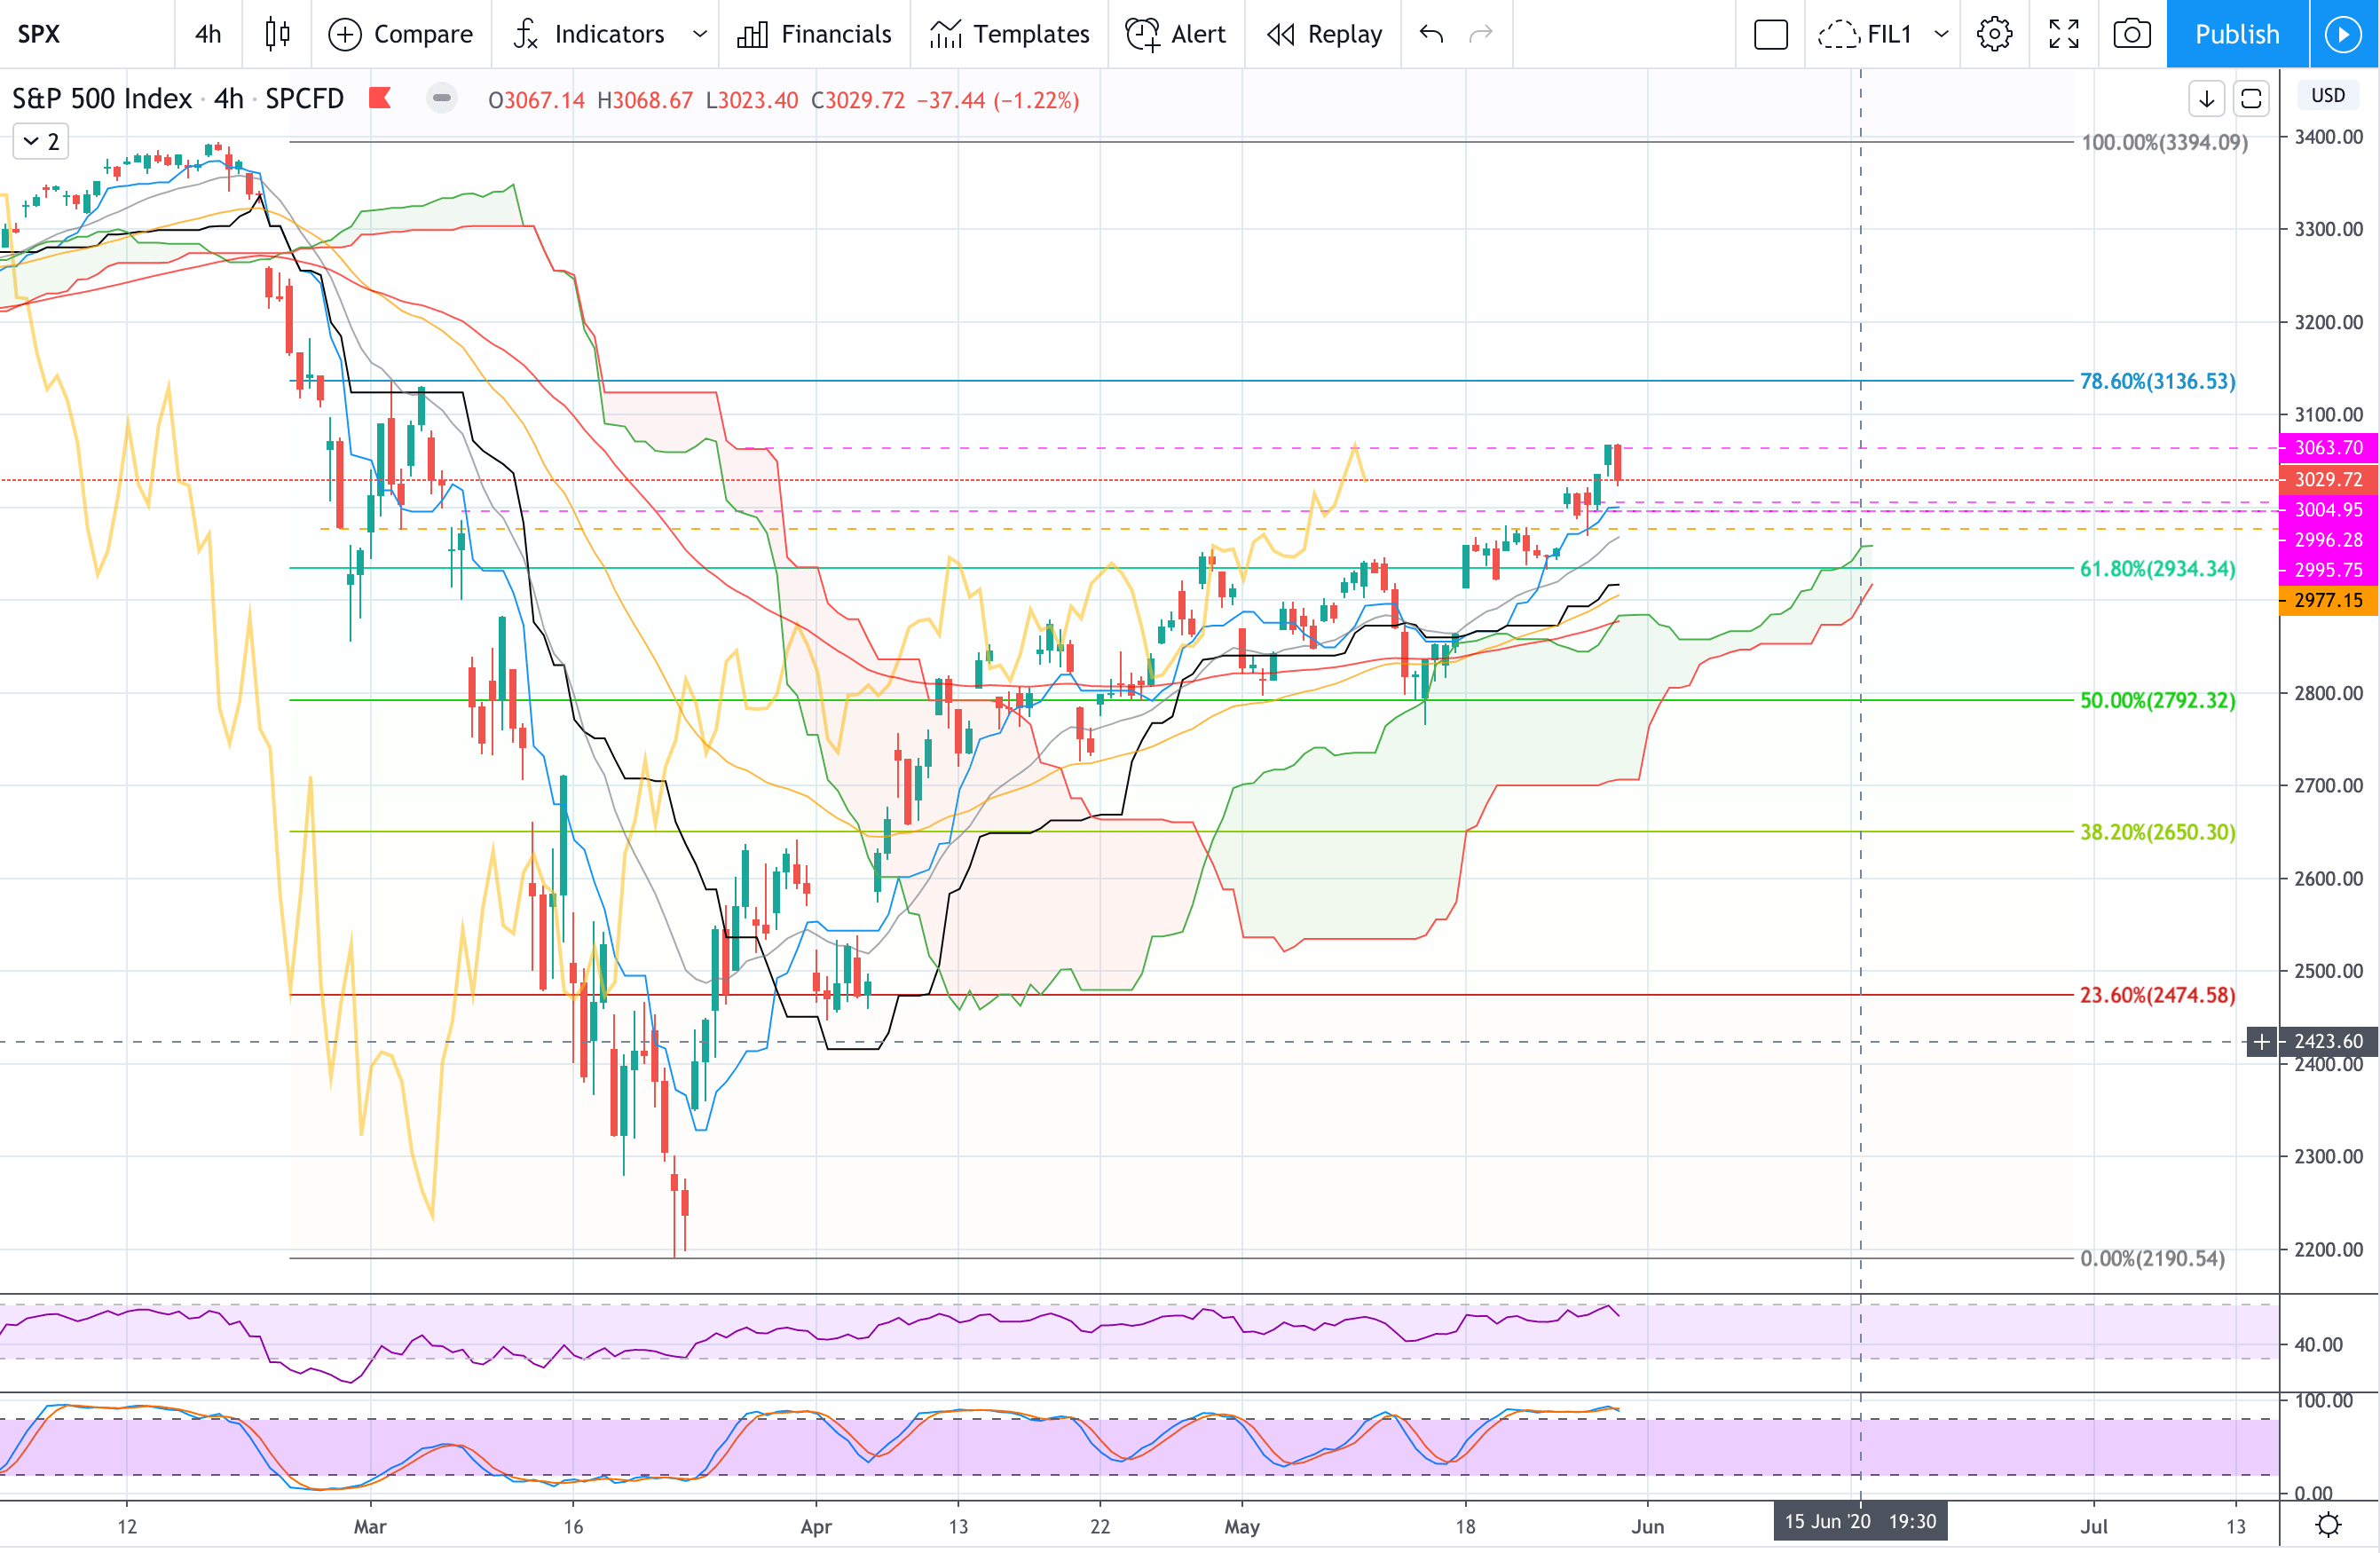Click the C3029.72 close value
The height and width of the screenshot is (1553, 2380).
[857, 100]
